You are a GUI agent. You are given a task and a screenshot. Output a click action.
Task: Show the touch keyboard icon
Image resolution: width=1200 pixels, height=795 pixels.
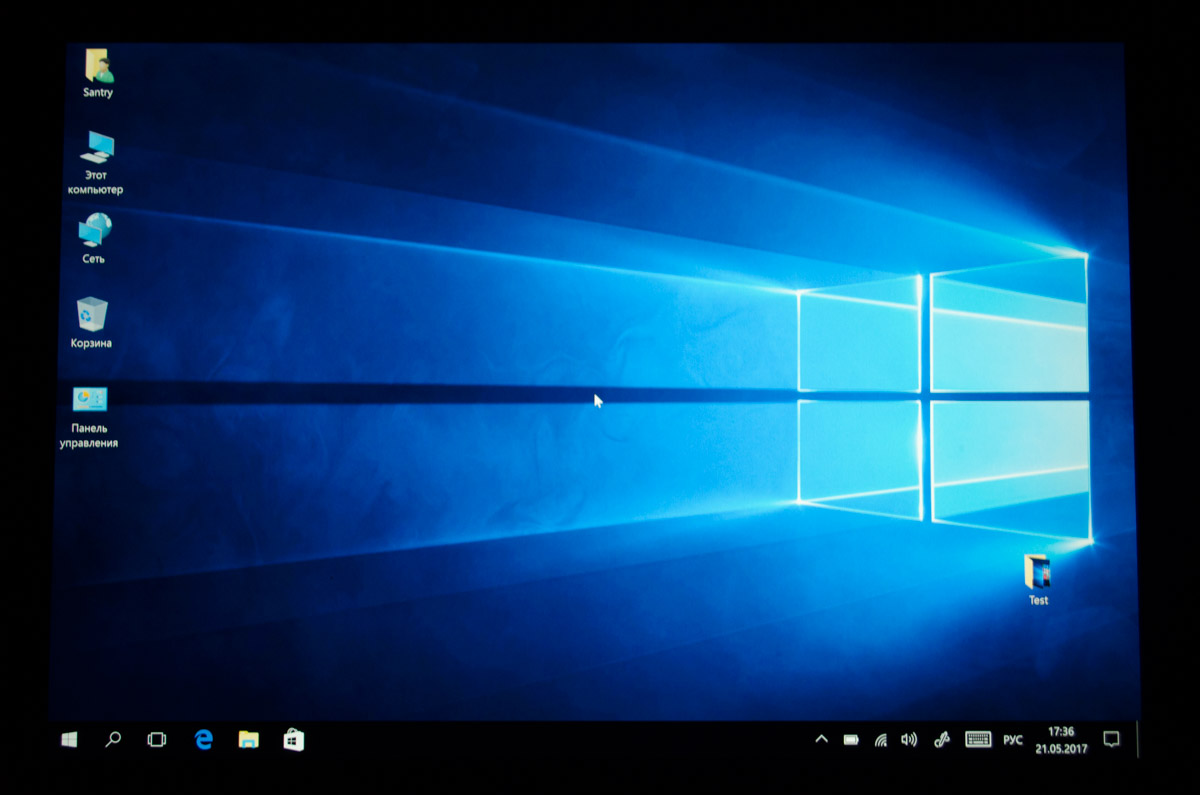tap(978, 740)
